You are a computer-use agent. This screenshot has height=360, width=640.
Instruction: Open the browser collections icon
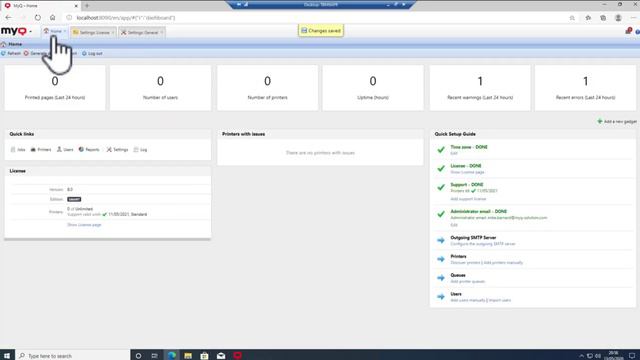click(603, 18)
